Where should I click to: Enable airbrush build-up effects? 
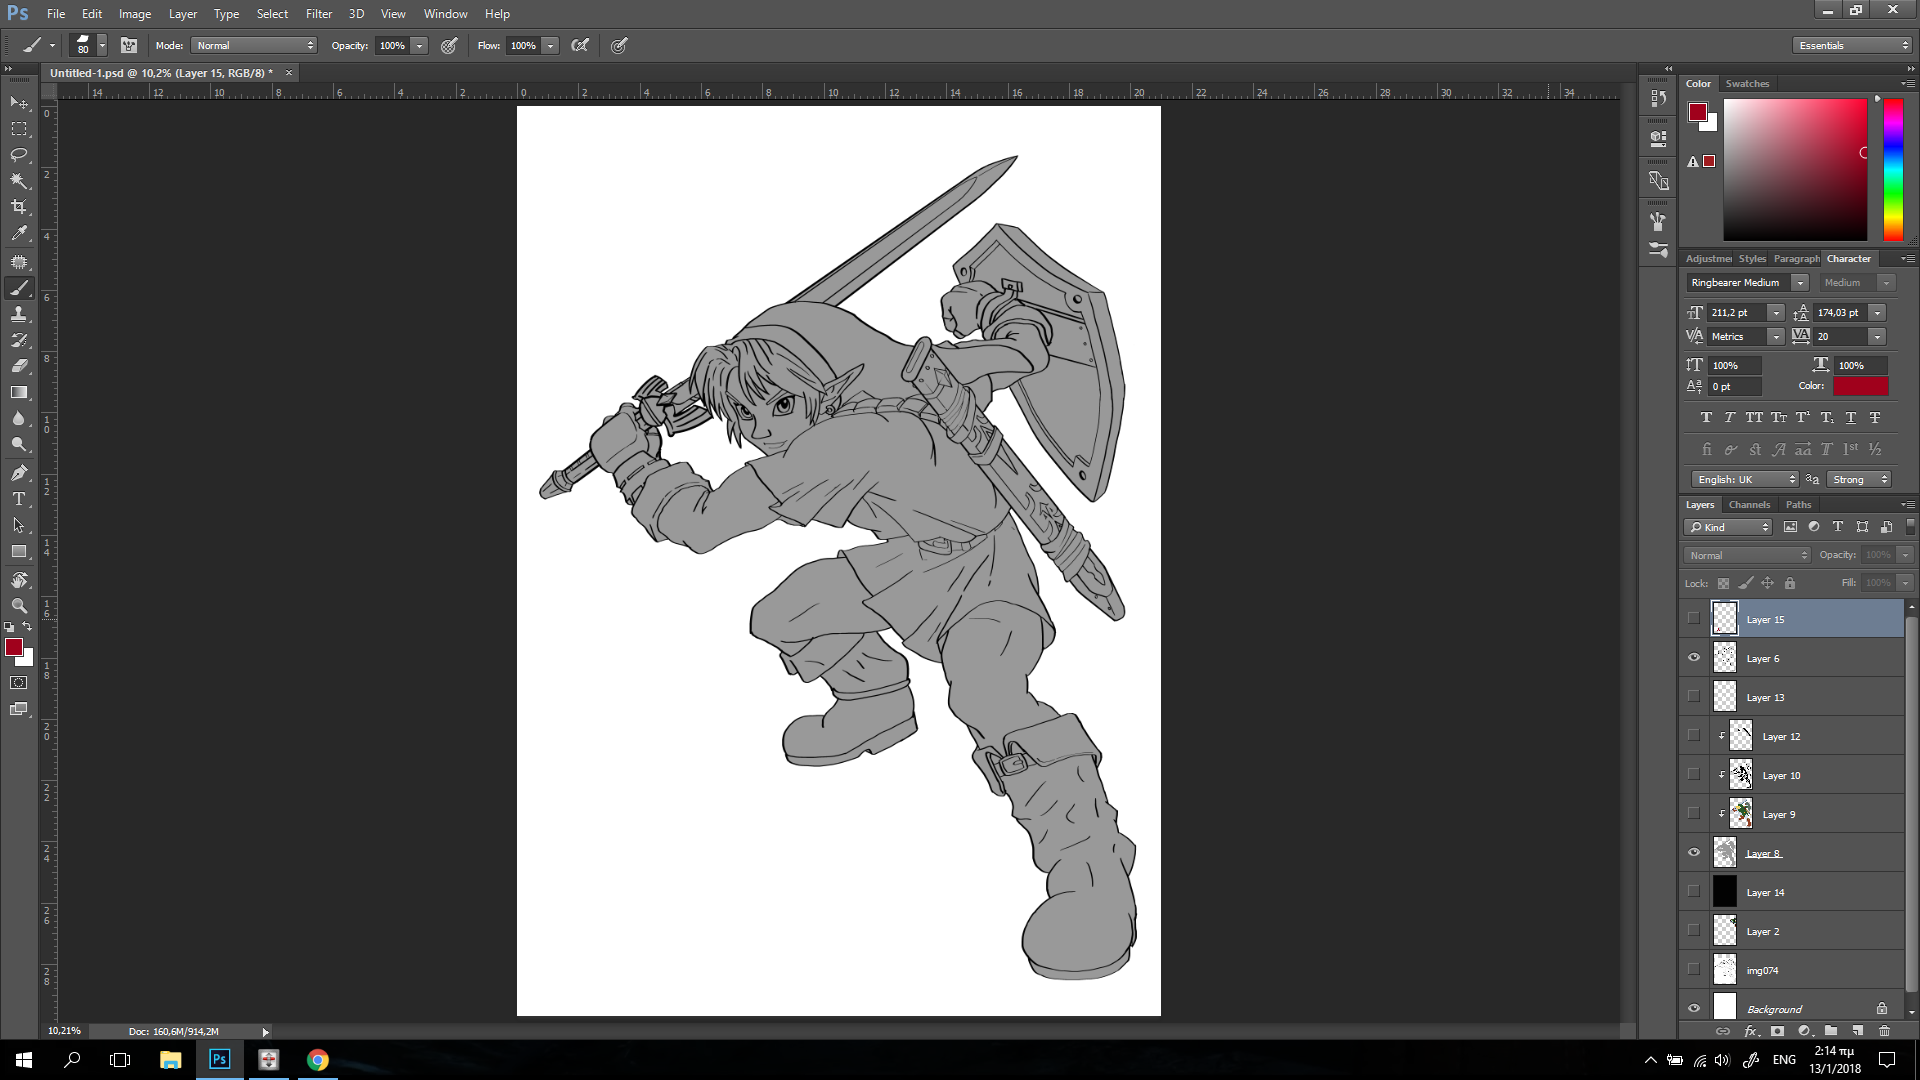pyautogui.click(x=580, y=45)
